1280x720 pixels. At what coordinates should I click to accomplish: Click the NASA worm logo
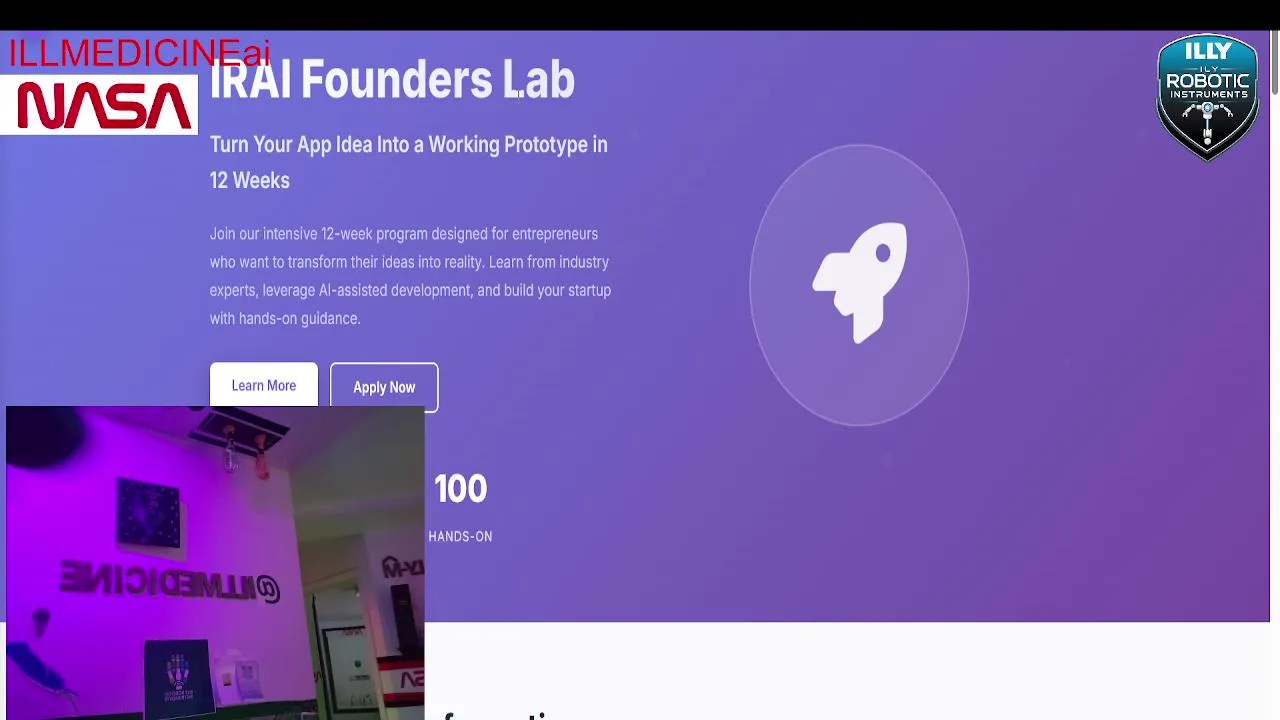coord(103,106)
